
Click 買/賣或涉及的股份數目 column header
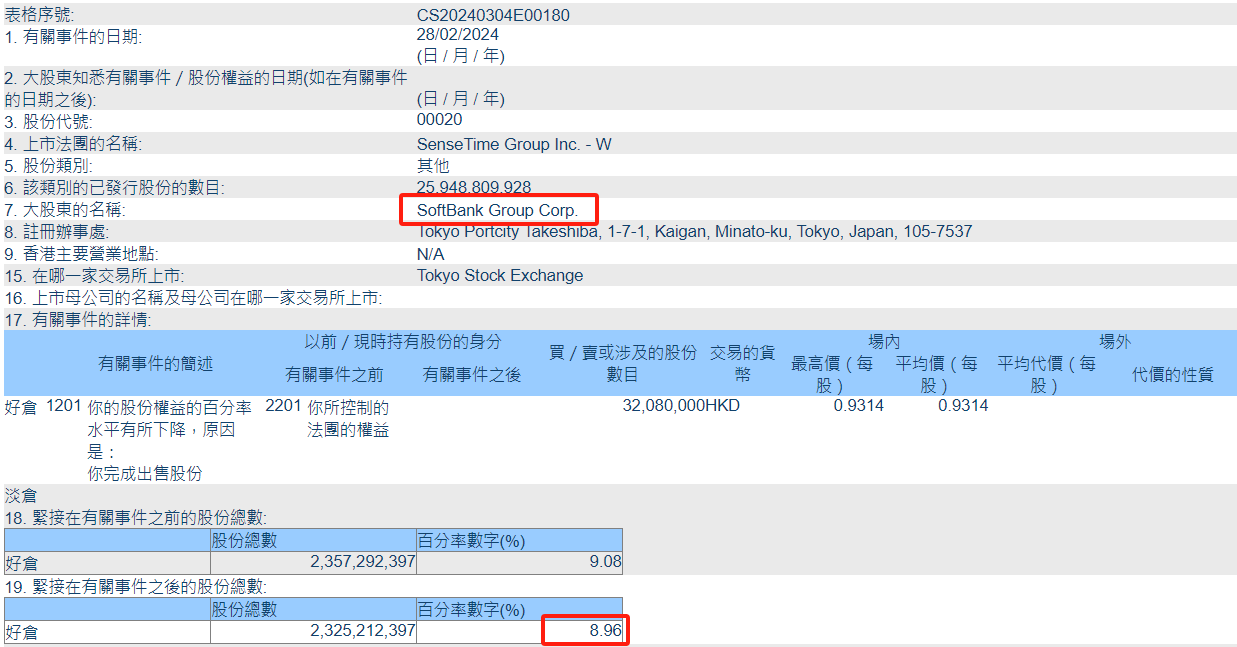click(623, 364)
